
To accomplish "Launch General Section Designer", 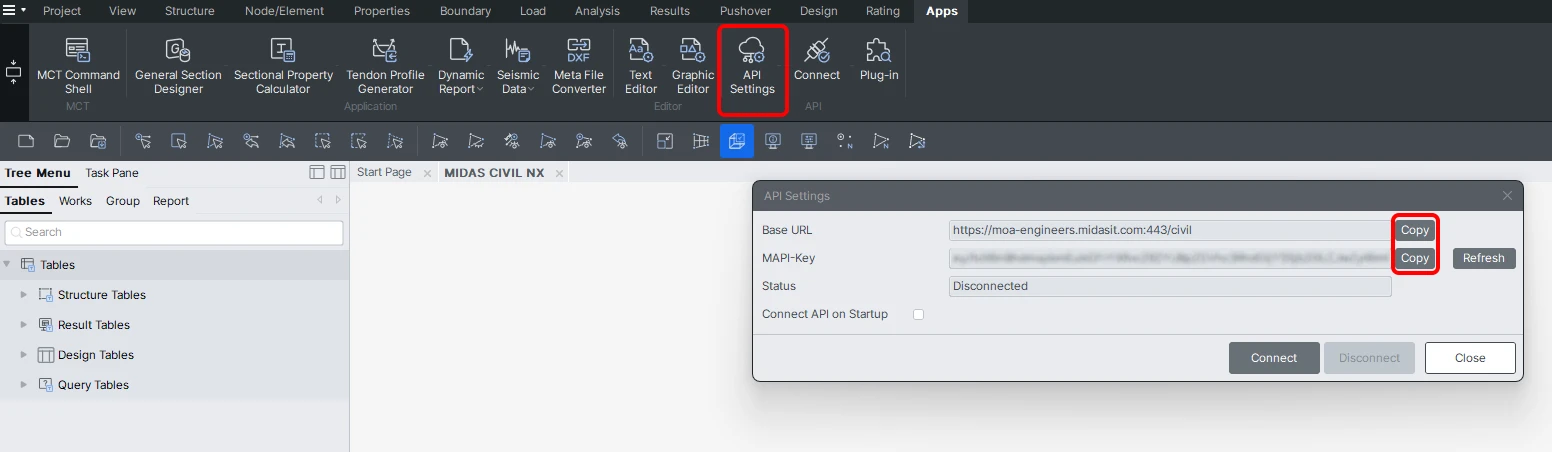I will [178, 66].
